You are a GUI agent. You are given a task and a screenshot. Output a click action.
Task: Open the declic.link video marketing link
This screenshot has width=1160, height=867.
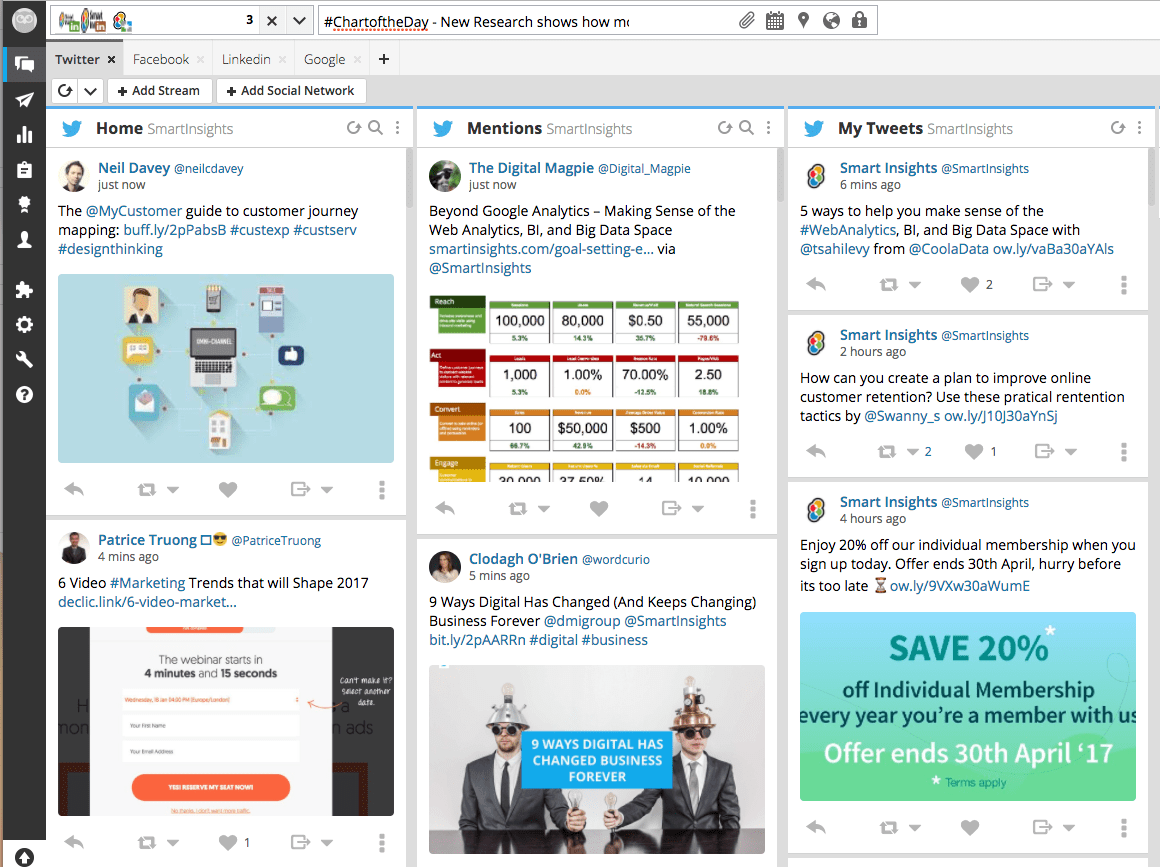147,602
